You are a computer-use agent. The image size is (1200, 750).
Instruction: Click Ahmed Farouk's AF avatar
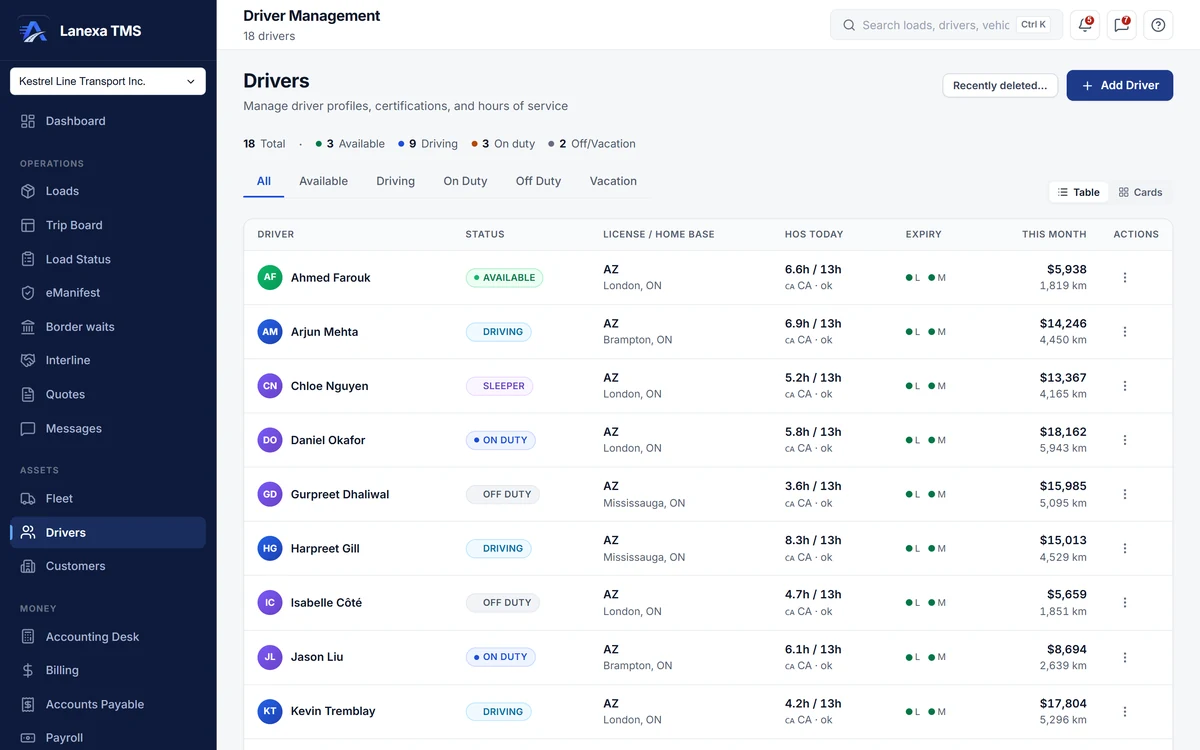click(x=270, y=277)
